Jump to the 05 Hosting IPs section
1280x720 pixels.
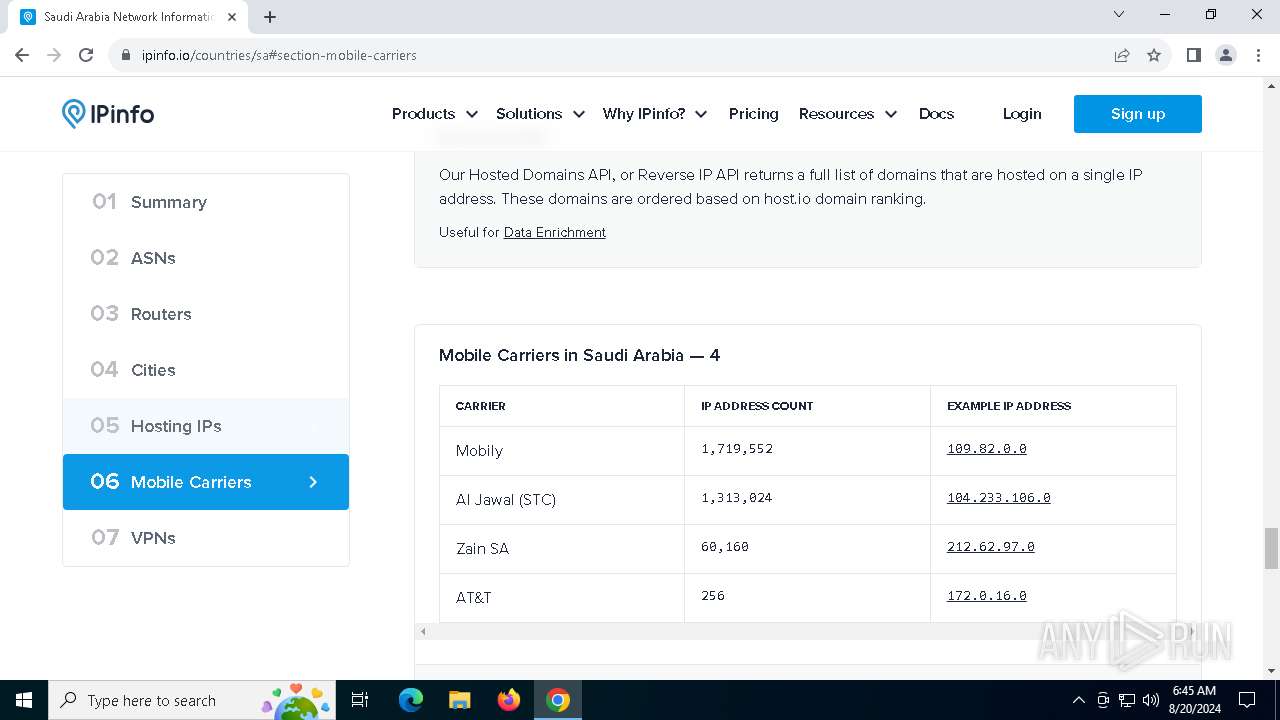pyautogui.click(x=206, y=426)
